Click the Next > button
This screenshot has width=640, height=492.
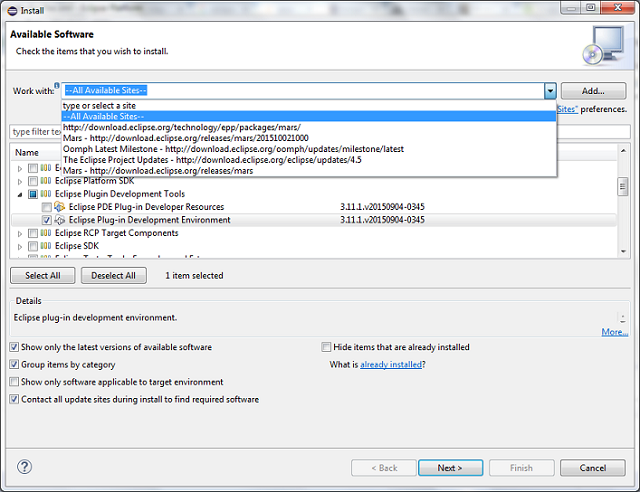point(450,468)
